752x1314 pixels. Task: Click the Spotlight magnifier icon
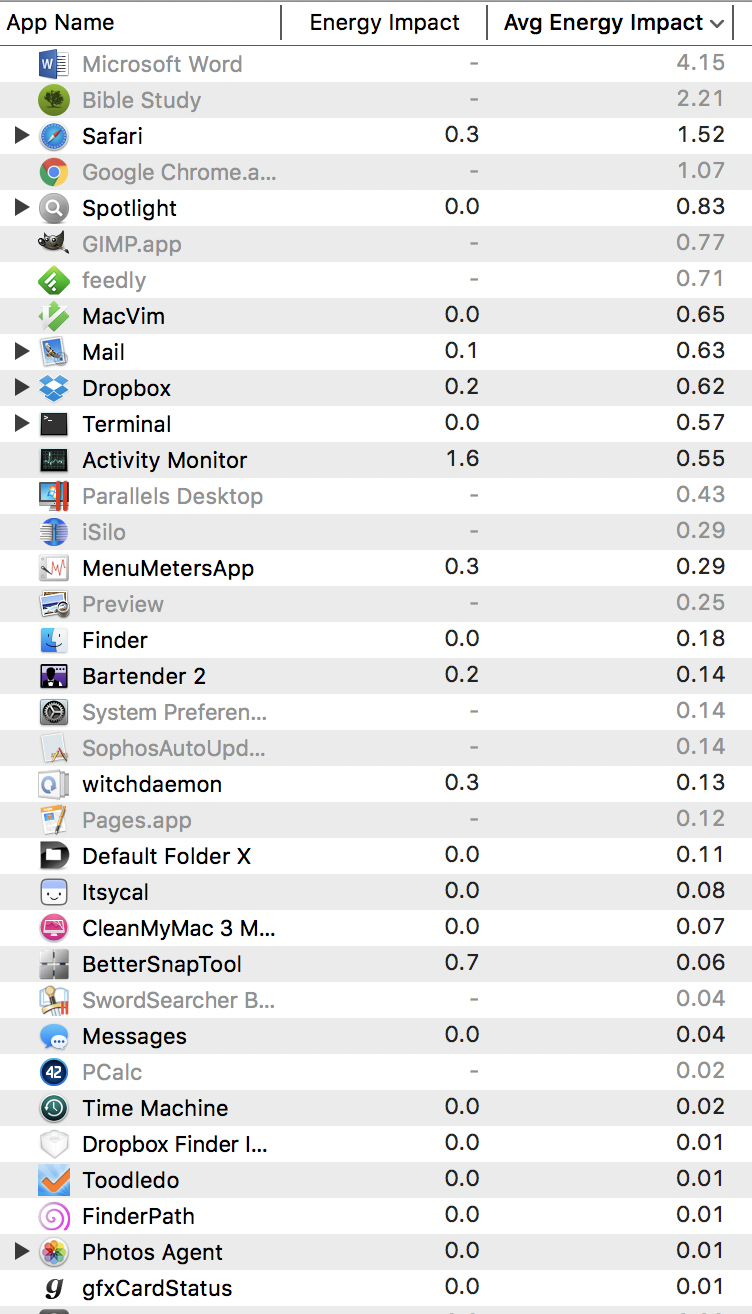coord(53,209)
